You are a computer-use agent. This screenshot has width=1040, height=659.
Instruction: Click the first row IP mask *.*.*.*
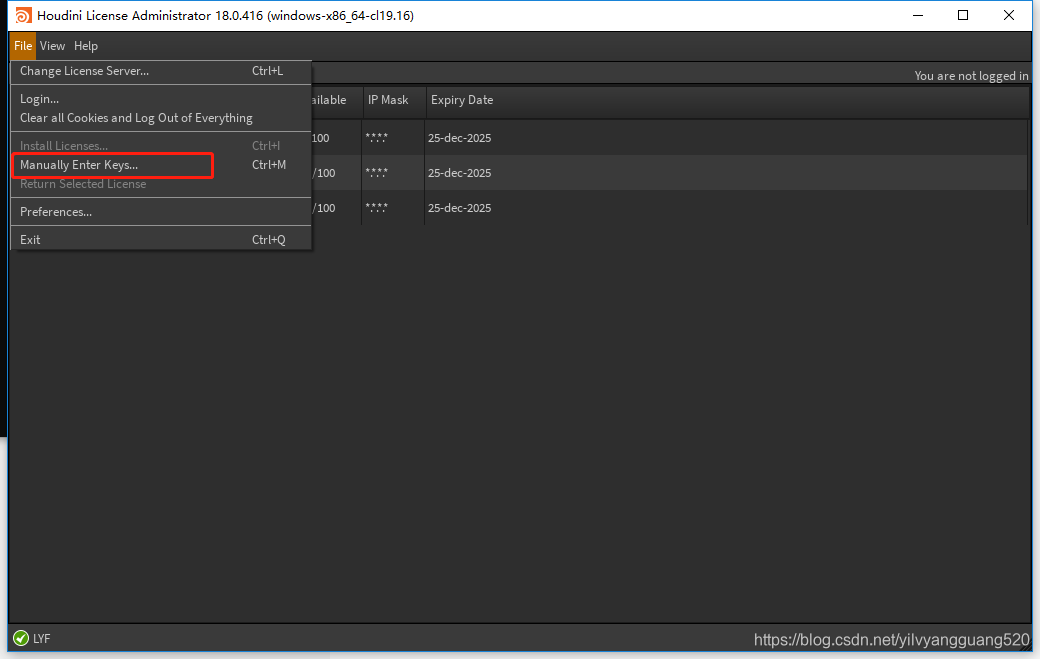[377, 138]
